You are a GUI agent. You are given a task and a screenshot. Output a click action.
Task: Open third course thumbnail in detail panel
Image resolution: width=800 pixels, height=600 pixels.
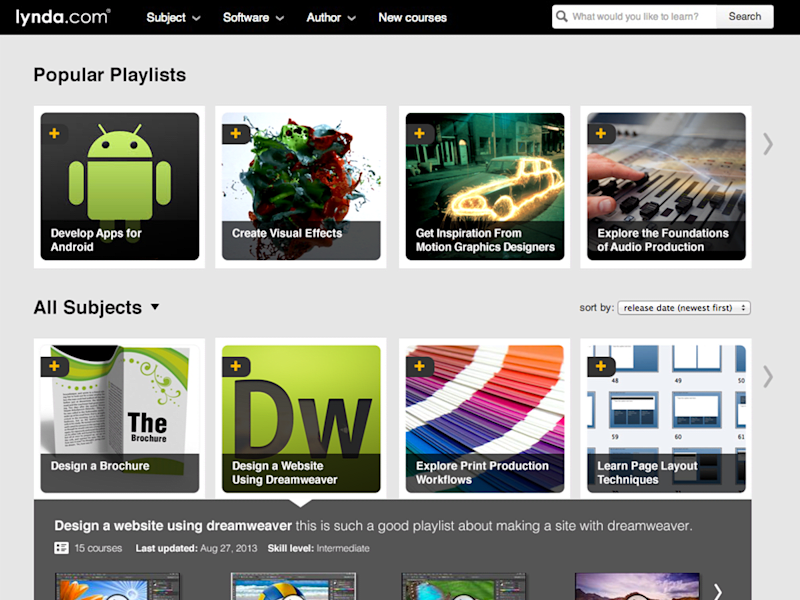coord(463,586)
